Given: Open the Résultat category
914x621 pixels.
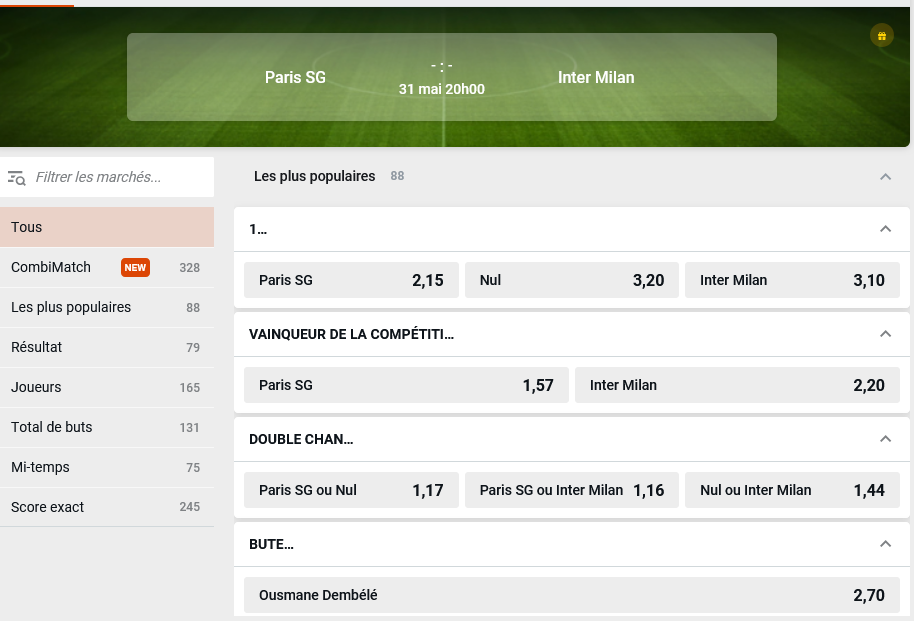Looking at the screenshot, I should click(107, 347).
